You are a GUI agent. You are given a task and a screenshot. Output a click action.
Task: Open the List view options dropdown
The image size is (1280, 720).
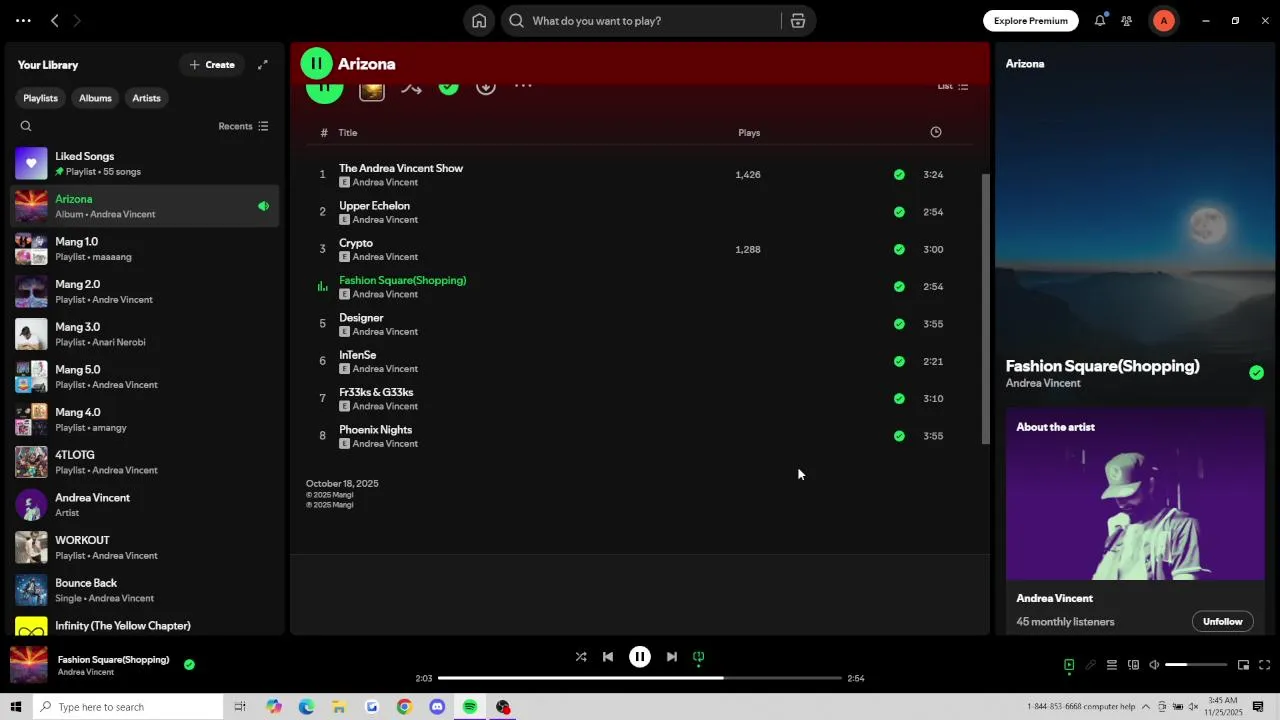(952, 87)
